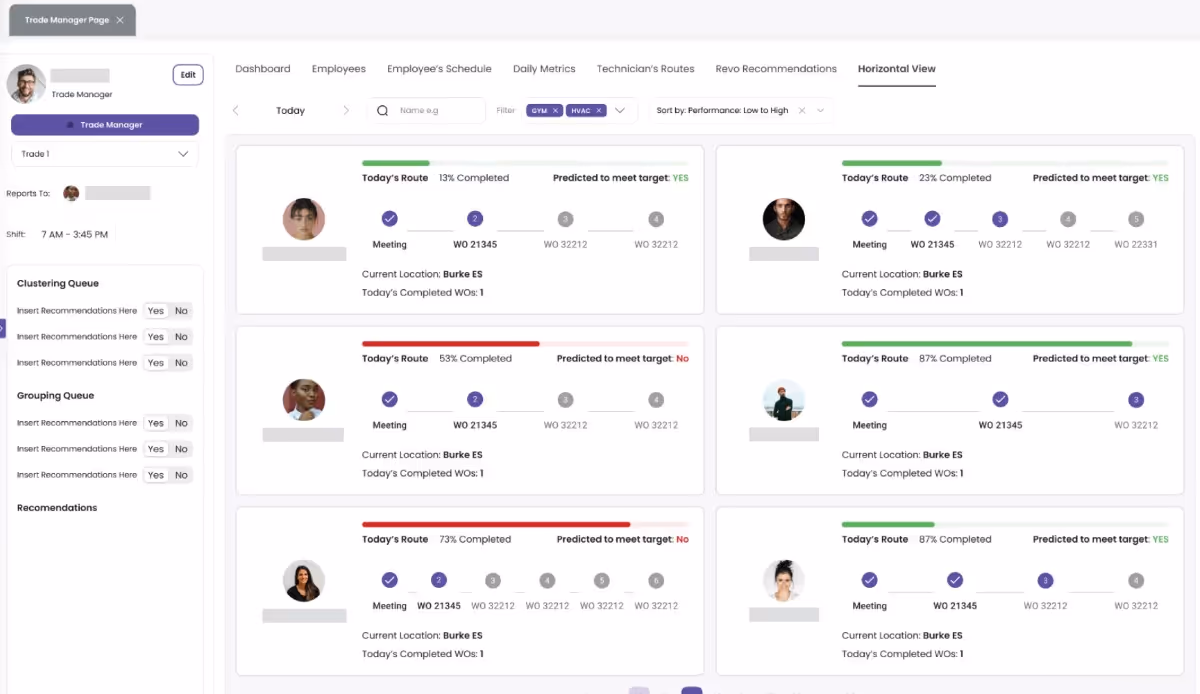
Task: Click the Edit profile button
Action: tap(188, 75)
